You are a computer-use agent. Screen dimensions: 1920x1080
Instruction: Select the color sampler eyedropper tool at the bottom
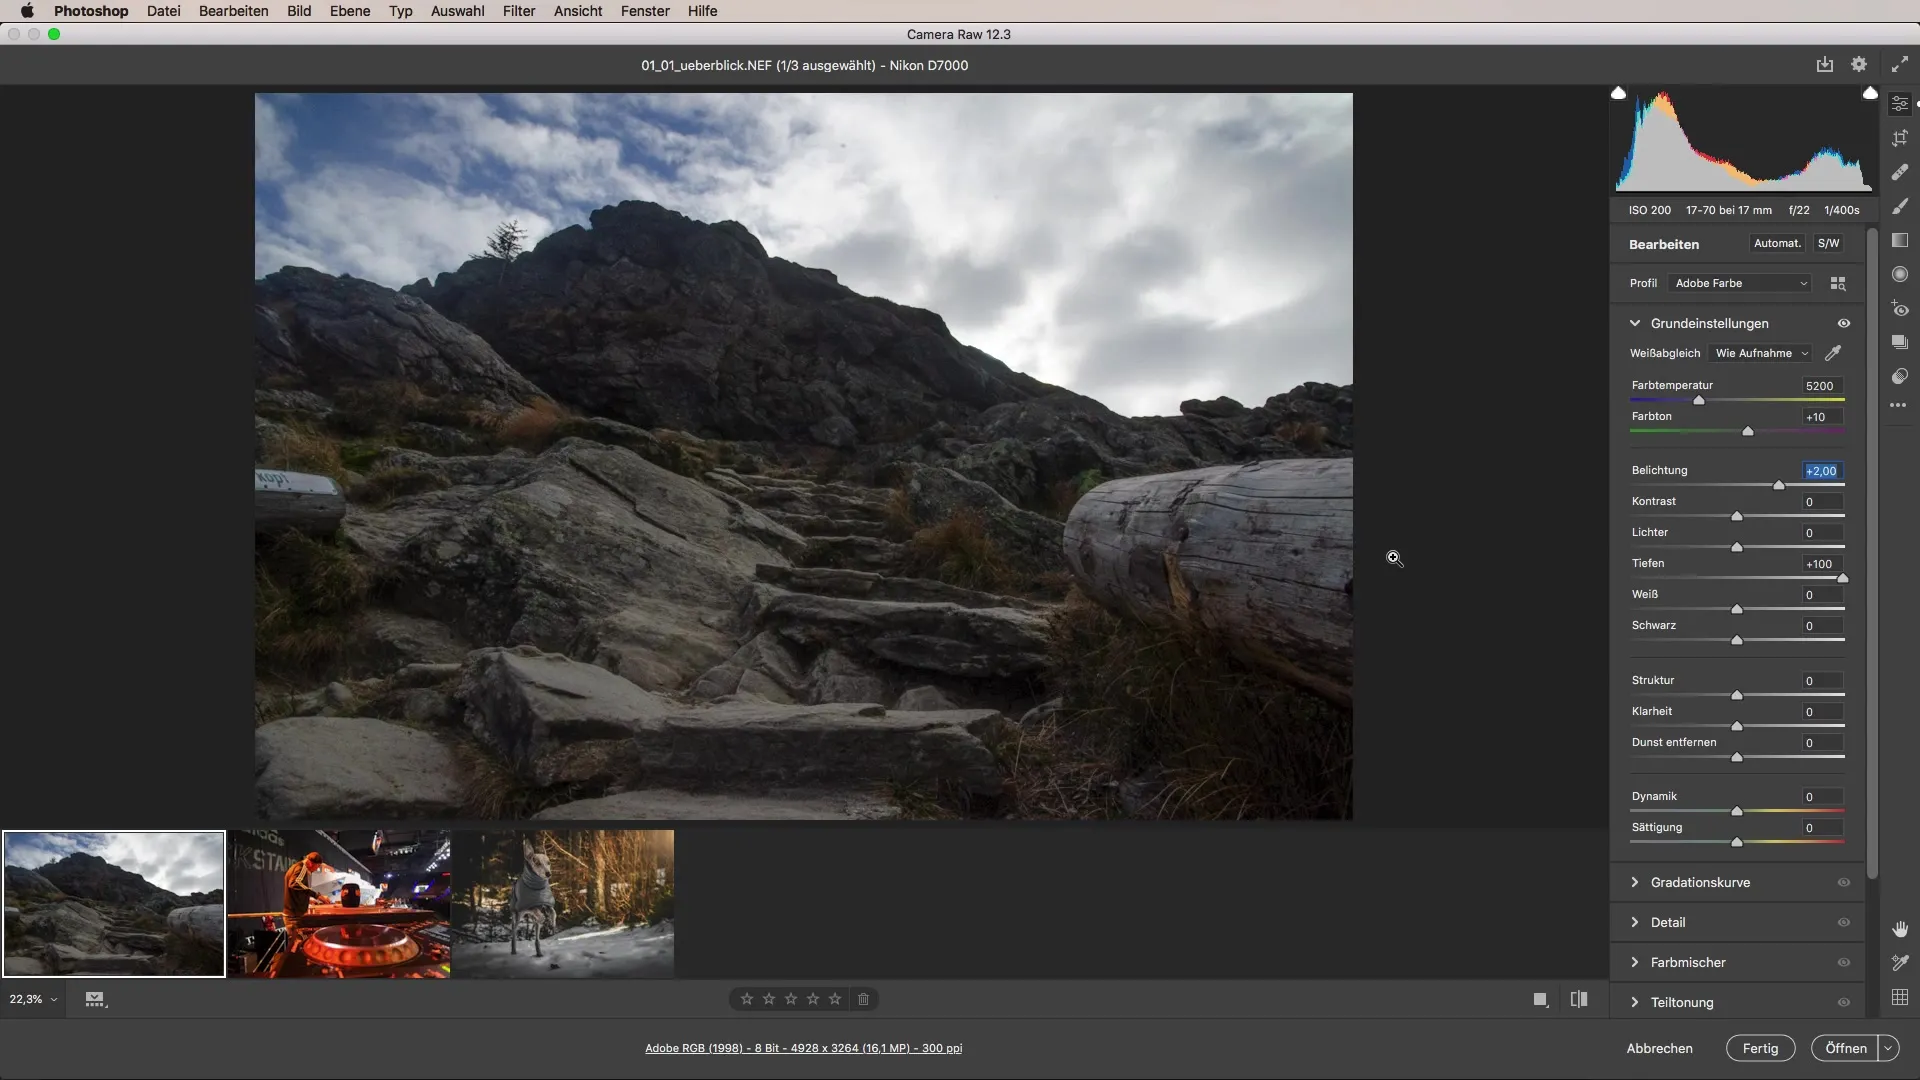click(x=1900, y=963)
